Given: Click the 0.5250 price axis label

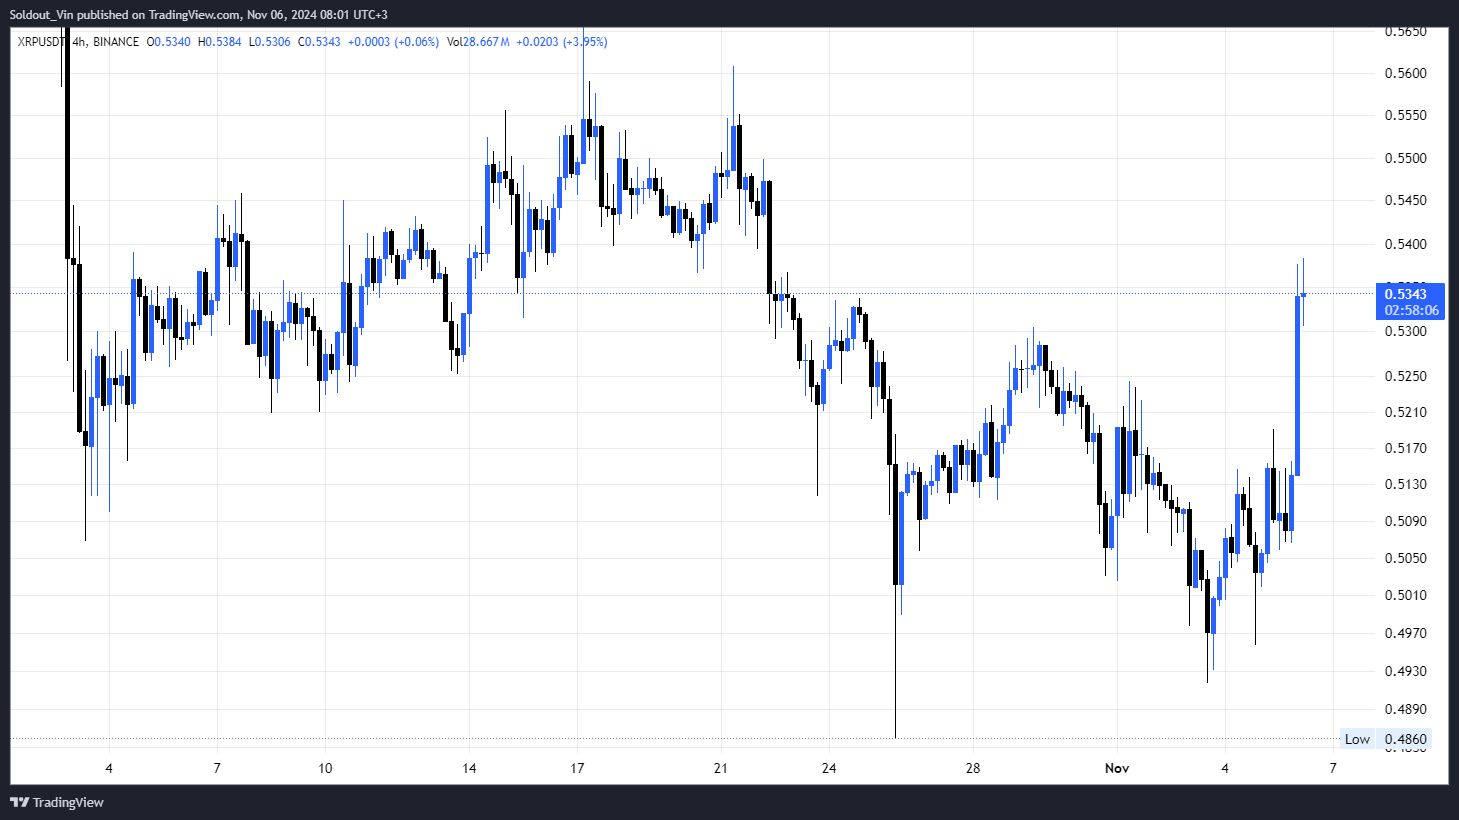Looking at the screenshot, I should [1405, 376].
